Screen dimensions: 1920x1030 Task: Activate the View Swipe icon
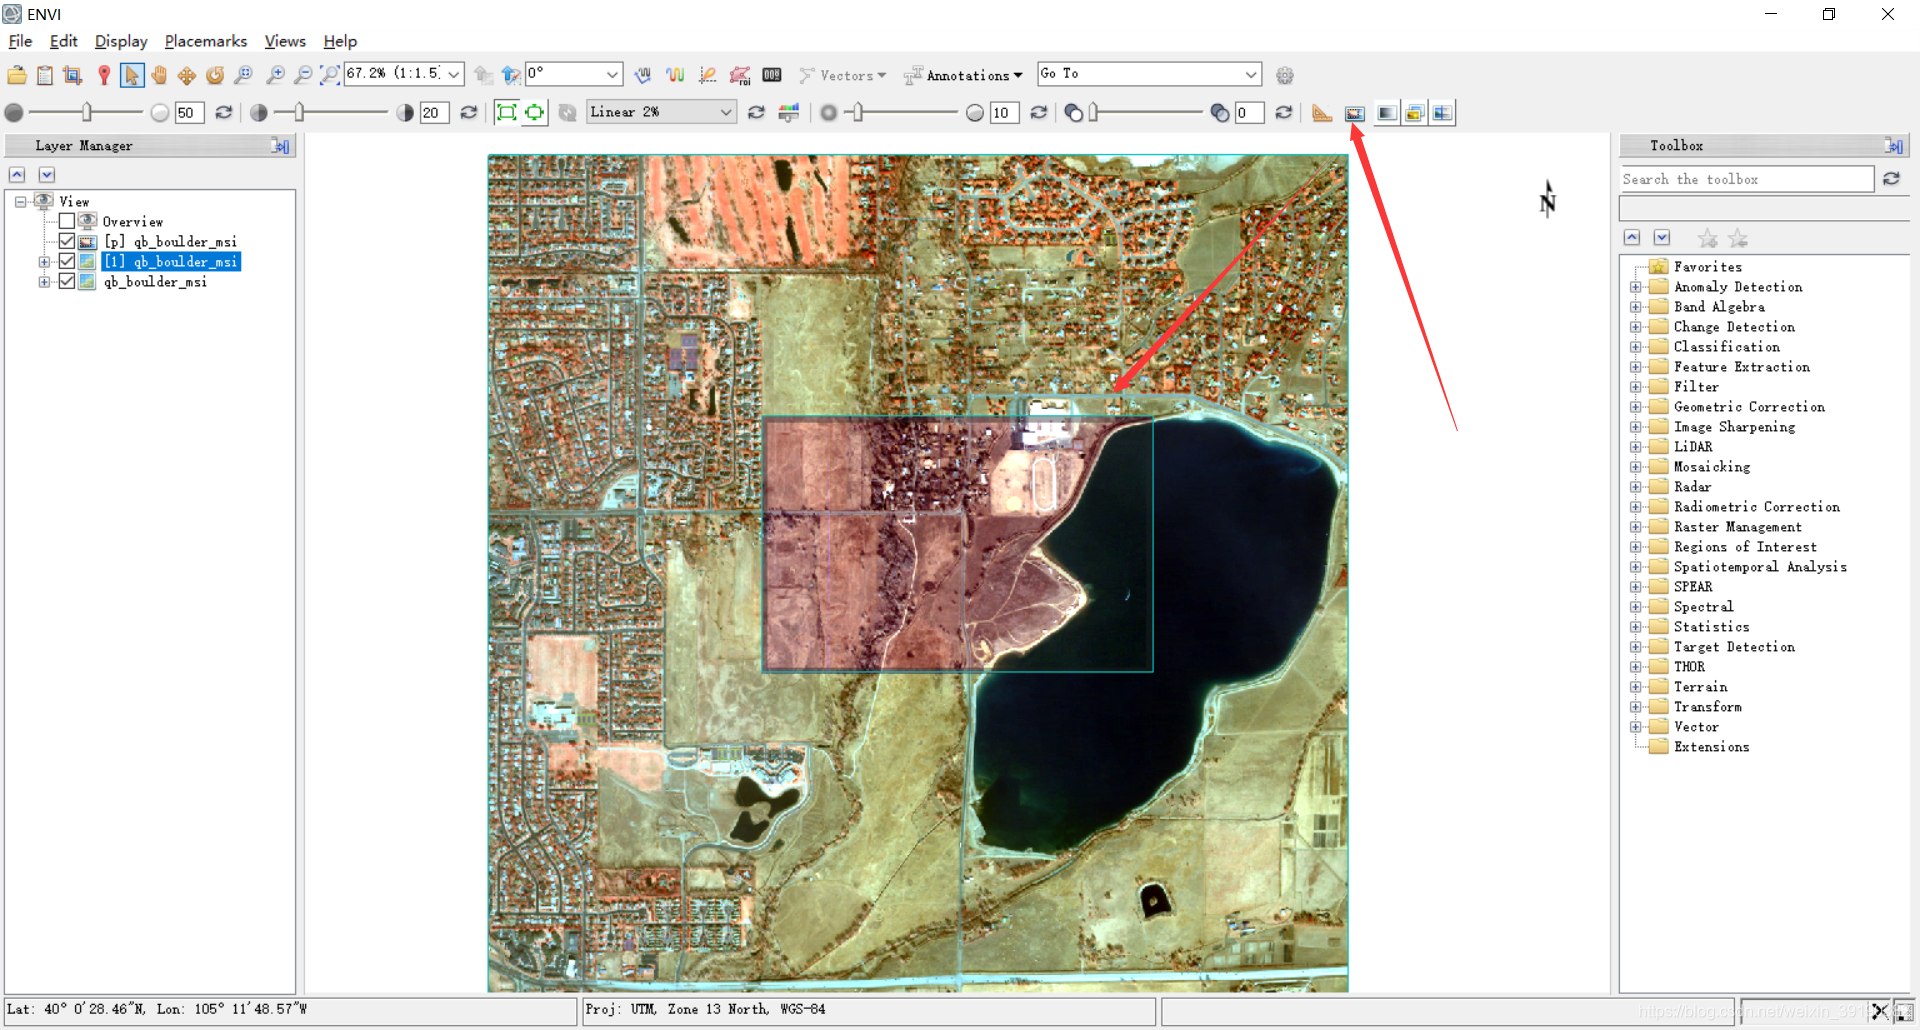pyautogui.click(x=1442, y=113)
